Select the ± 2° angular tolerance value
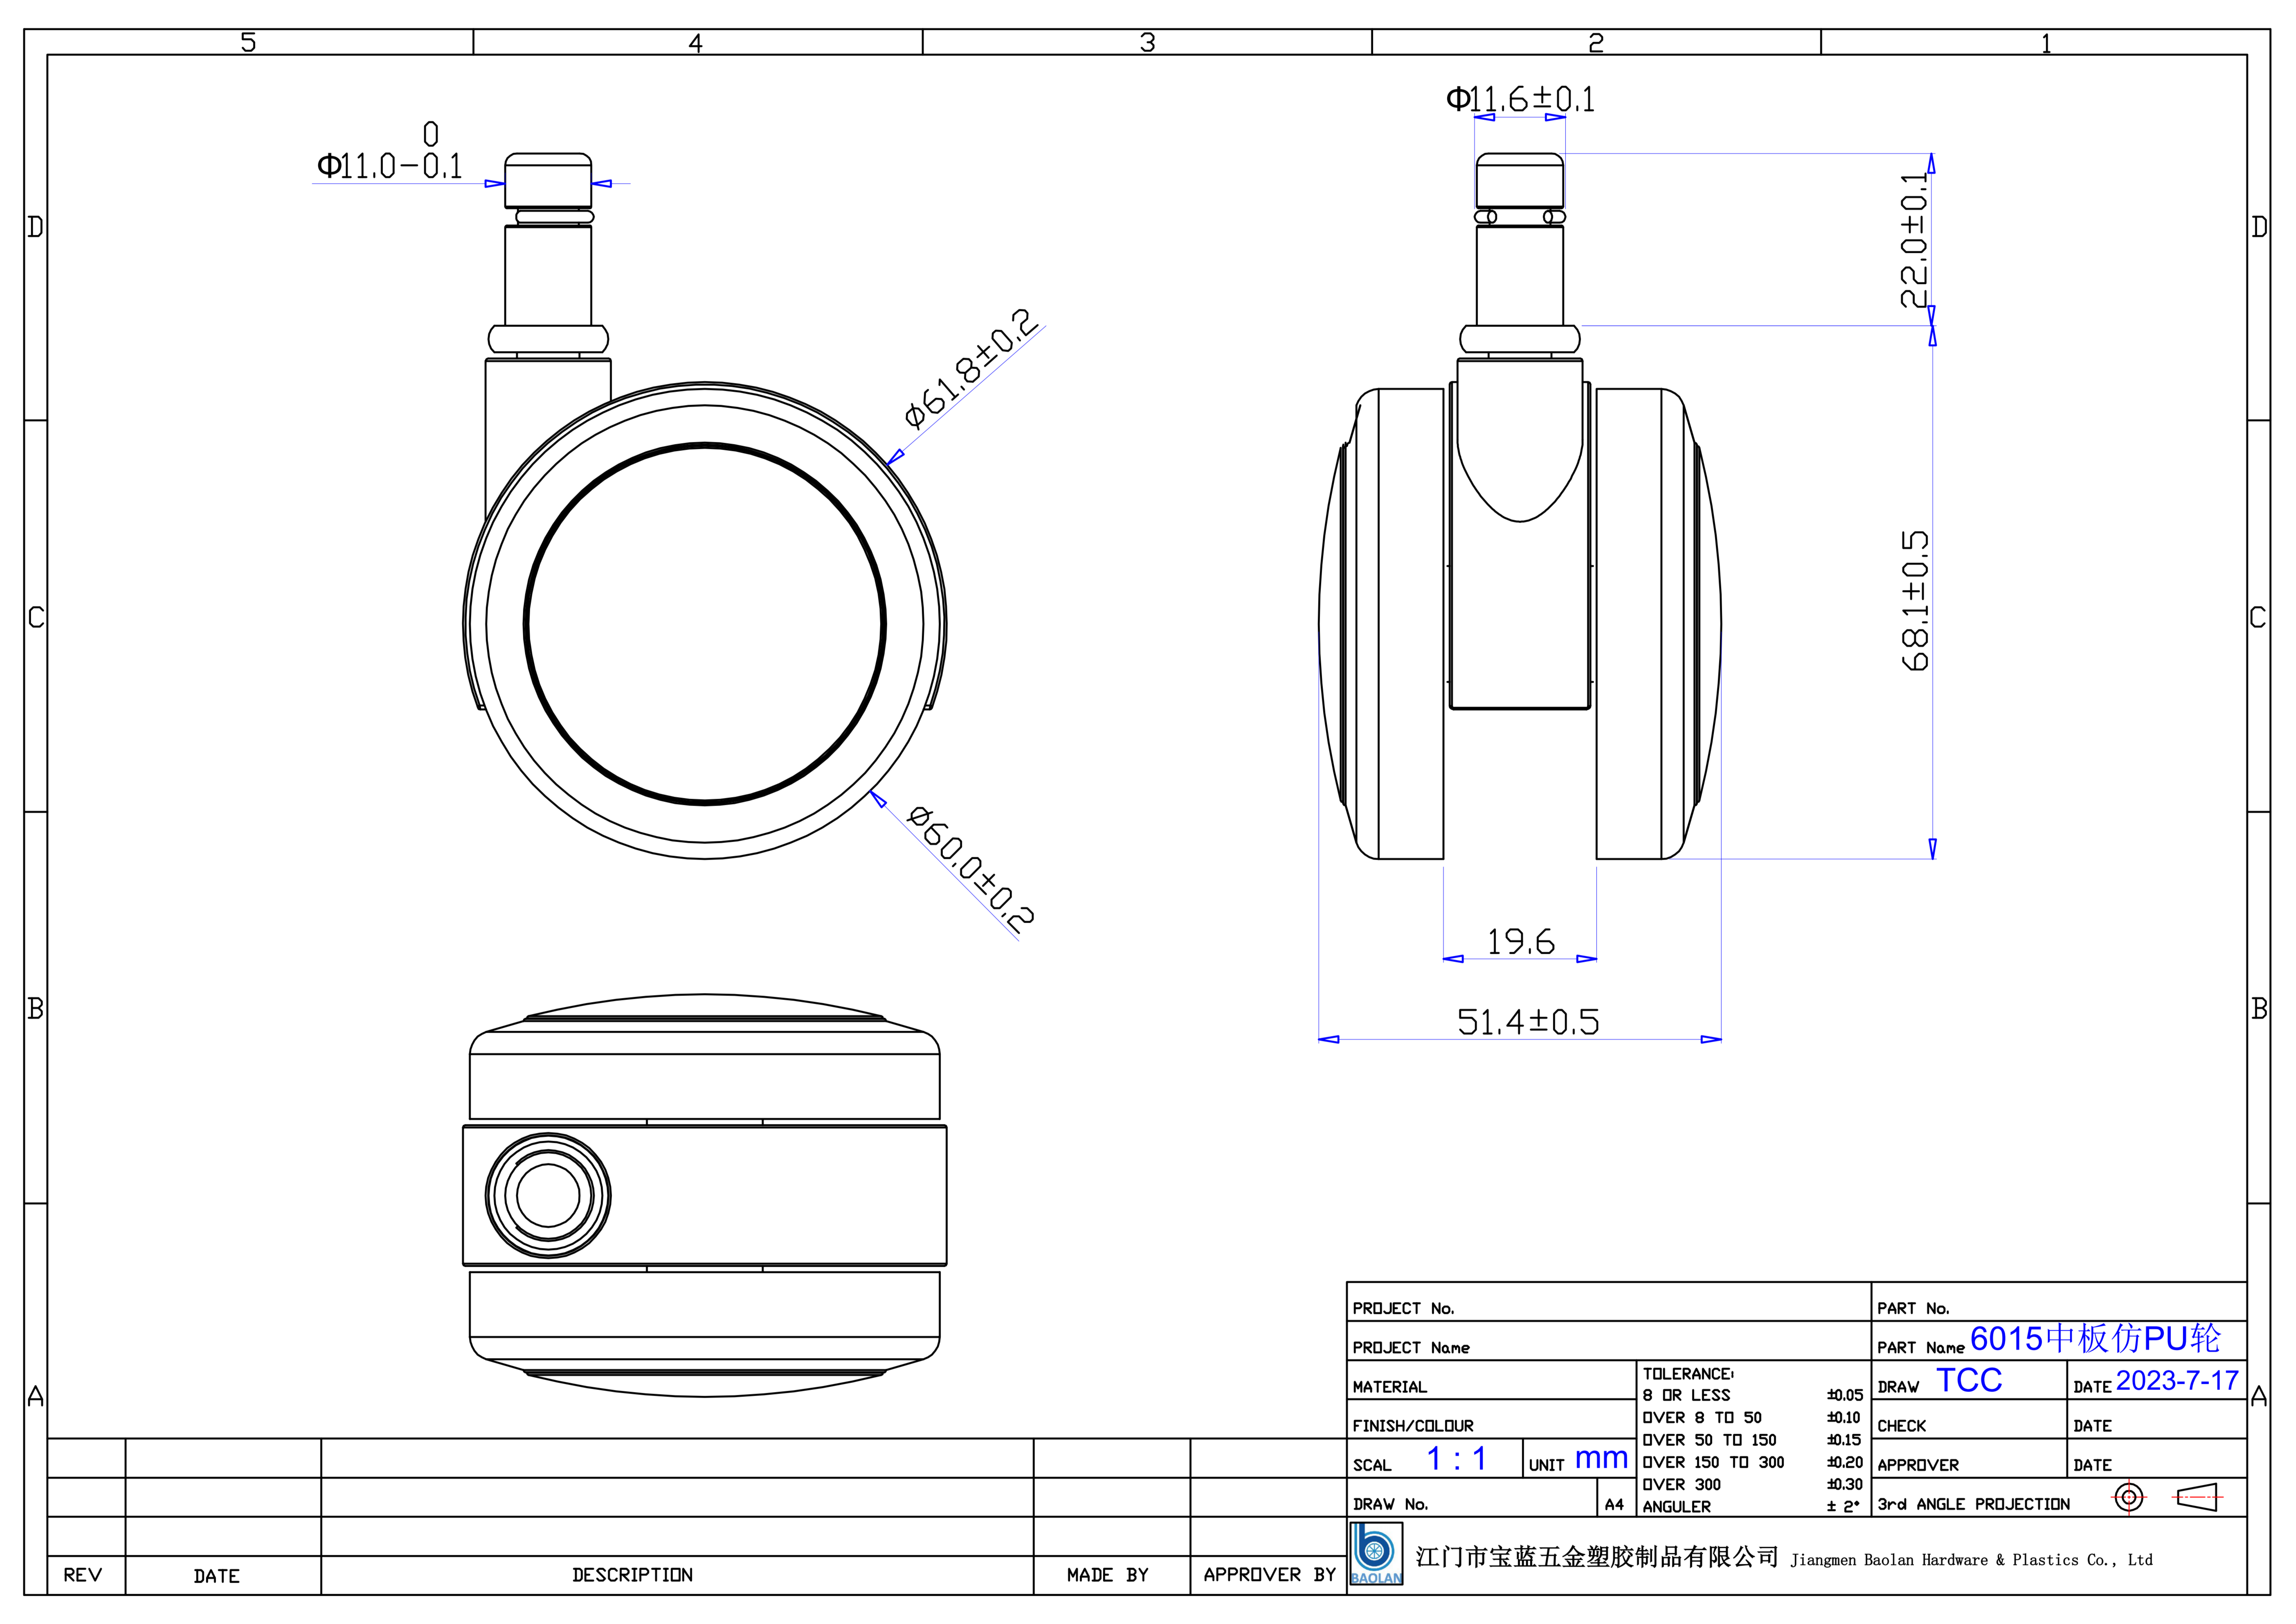 pyautogui.click(x=1843, y=1507)
